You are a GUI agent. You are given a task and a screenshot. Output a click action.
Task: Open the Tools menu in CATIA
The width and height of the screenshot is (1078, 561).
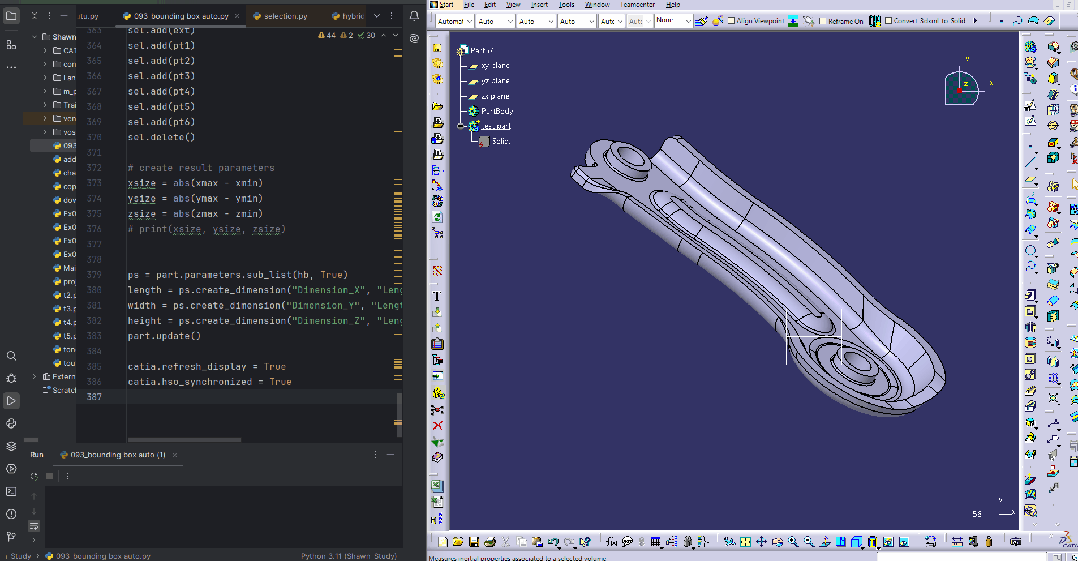pos(566,4)
